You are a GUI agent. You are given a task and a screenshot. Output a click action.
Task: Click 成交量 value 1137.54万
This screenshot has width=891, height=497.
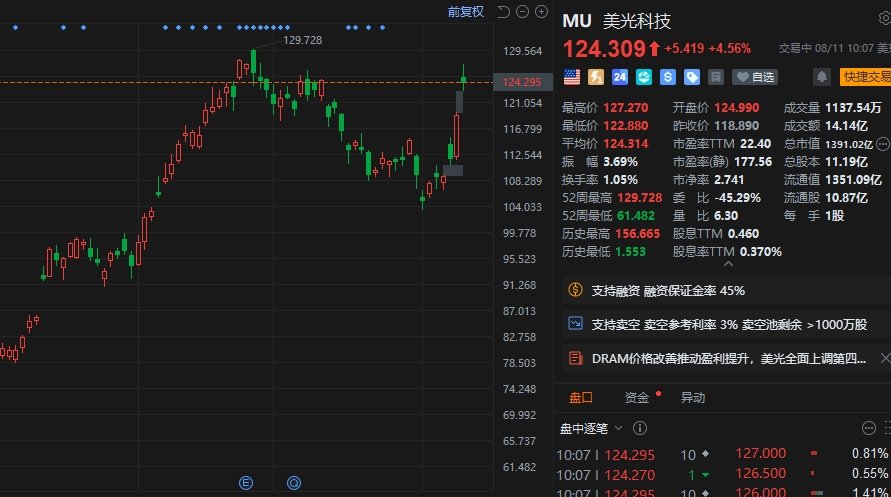[x=853, y=108]
